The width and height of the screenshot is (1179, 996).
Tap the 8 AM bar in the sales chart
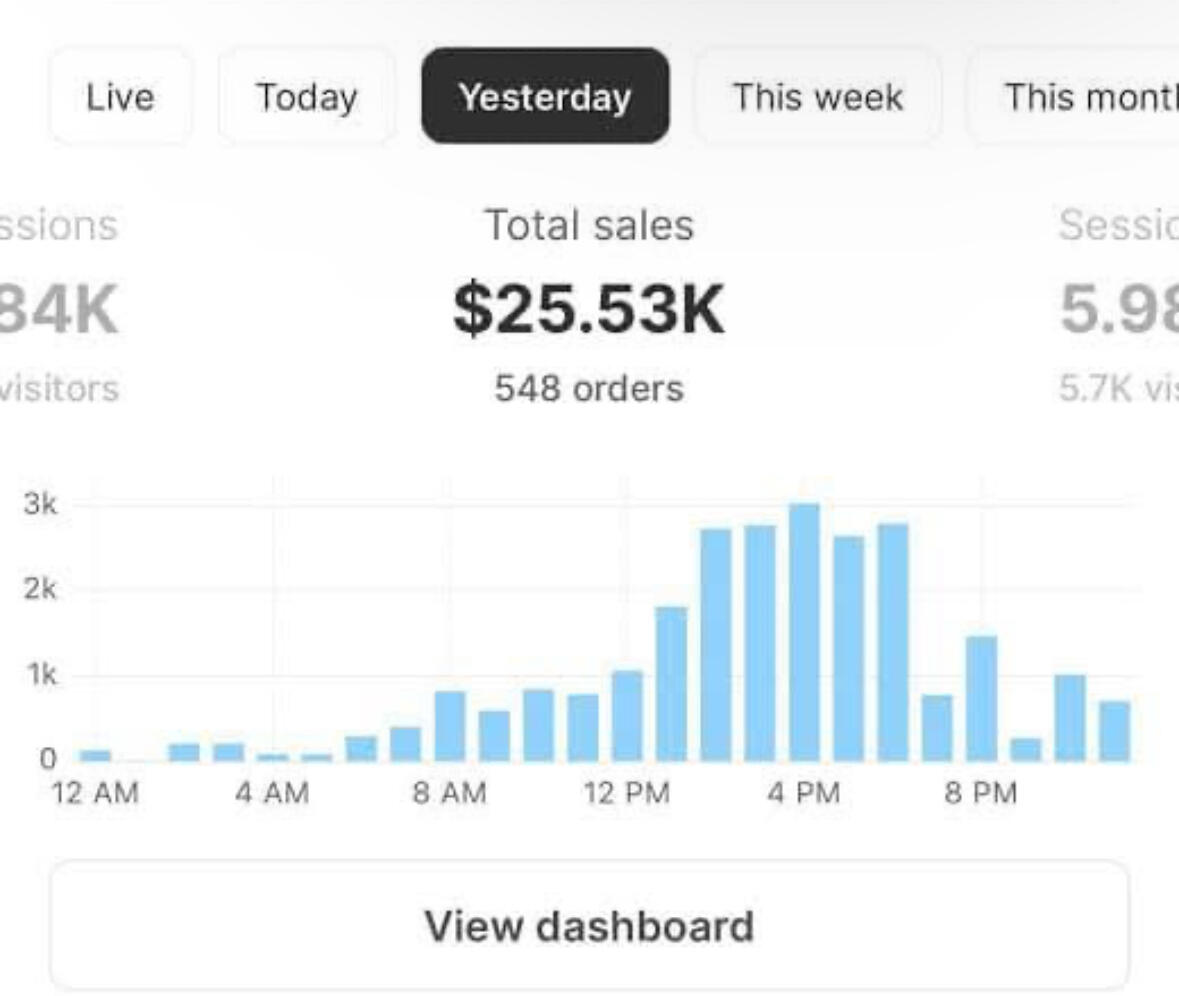pos(450,726)
